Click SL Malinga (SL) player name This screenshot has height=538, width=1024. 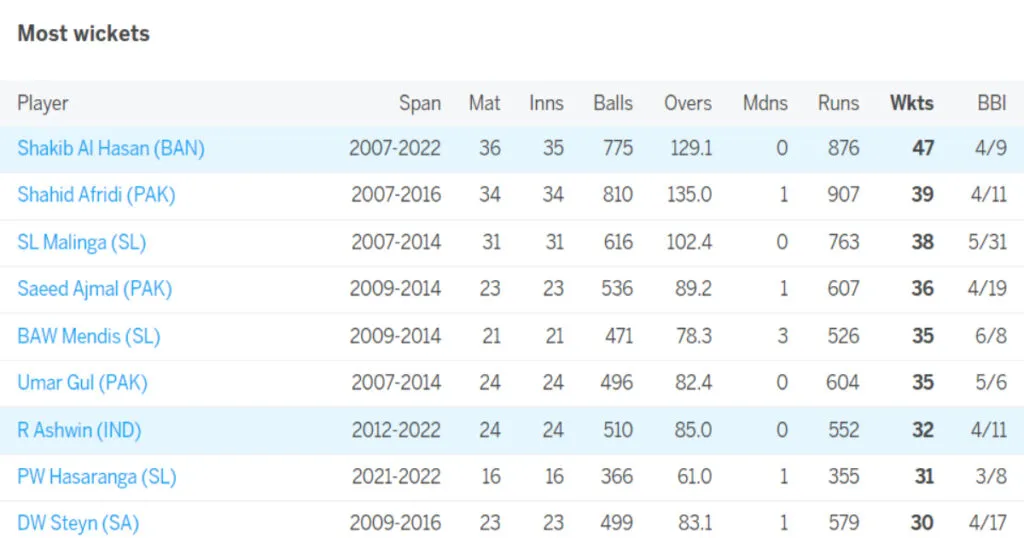[x=82, y=242]
